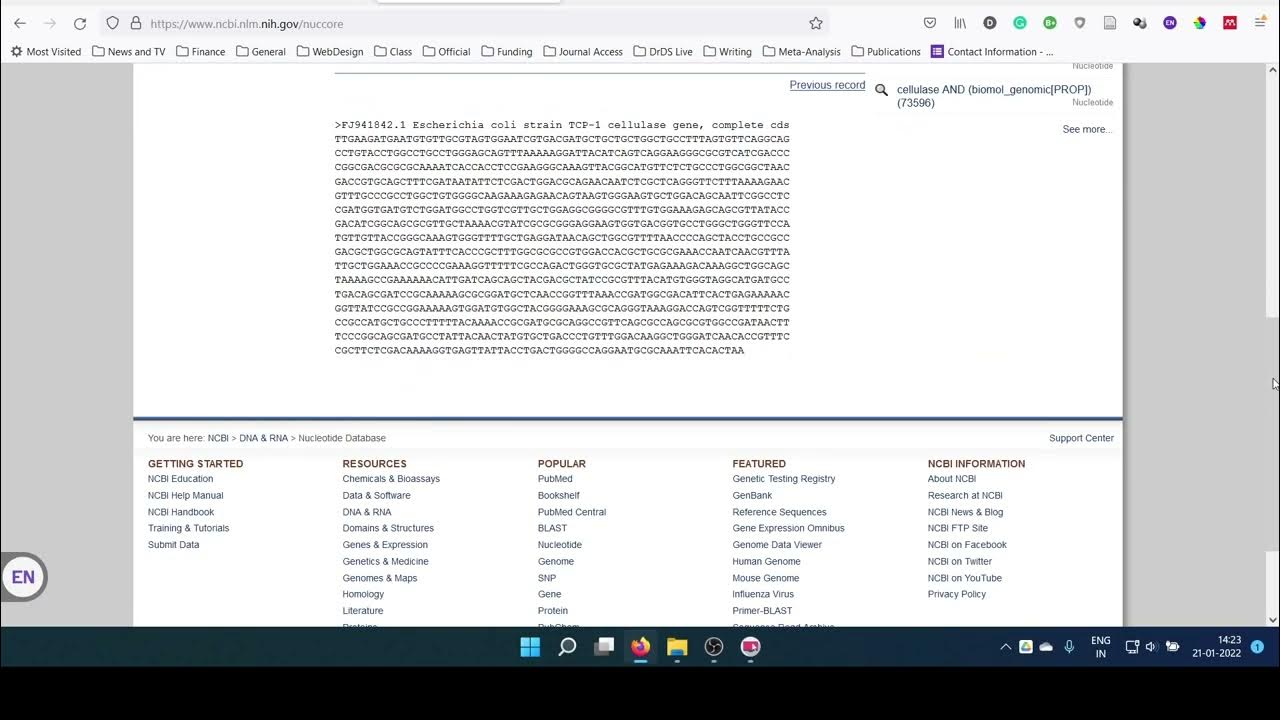Open the gray document extension icon
The height and width of the screenshot is (720, 1280).
click(1110, 23)
